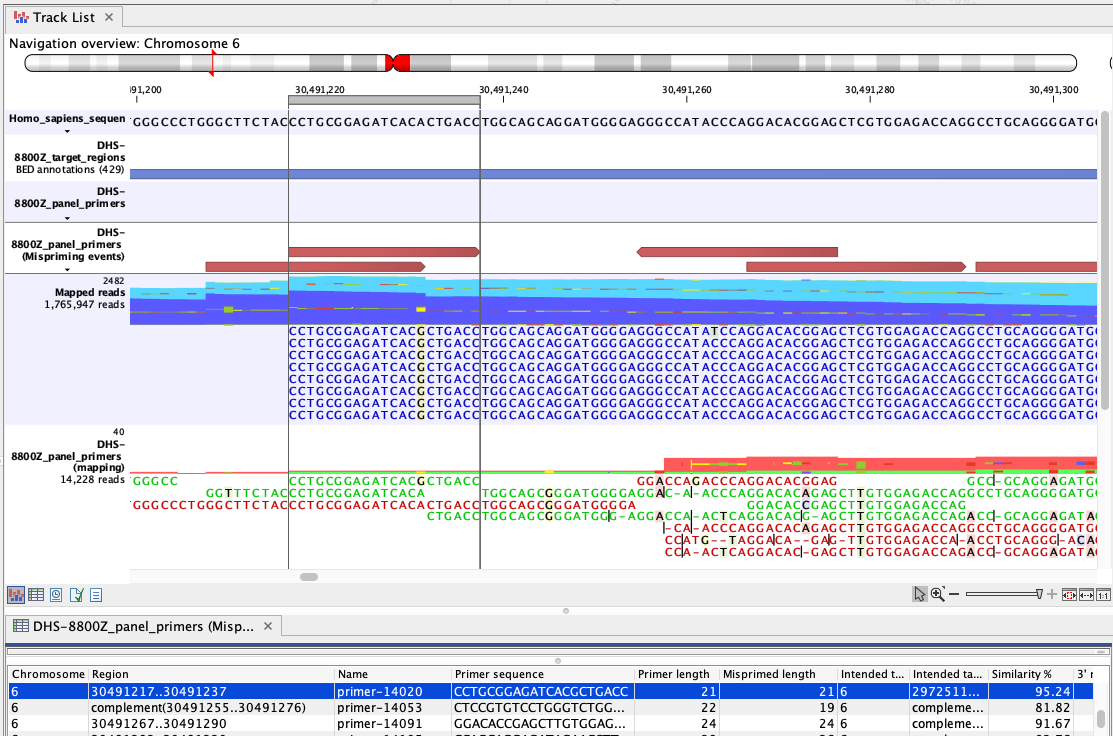
Task: Expand the DHS-8800Z_panel_primers track arrow
Action: [67, 216]
